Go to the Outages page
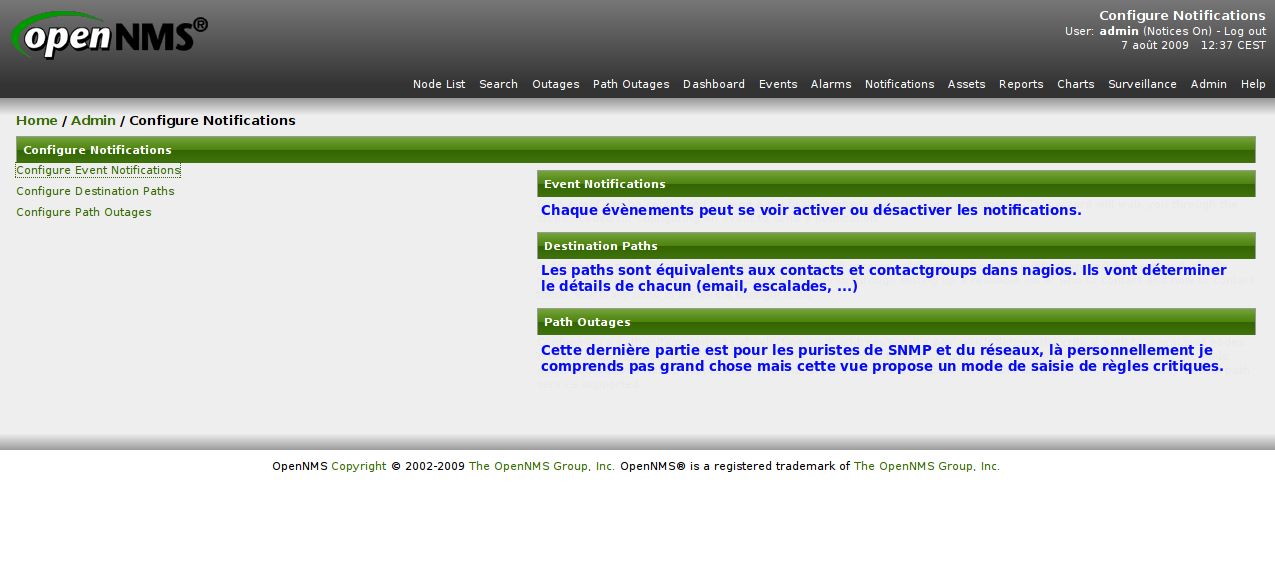This screenshot has width=1275, height=571. pyautogui.click(x=555, y=85)
